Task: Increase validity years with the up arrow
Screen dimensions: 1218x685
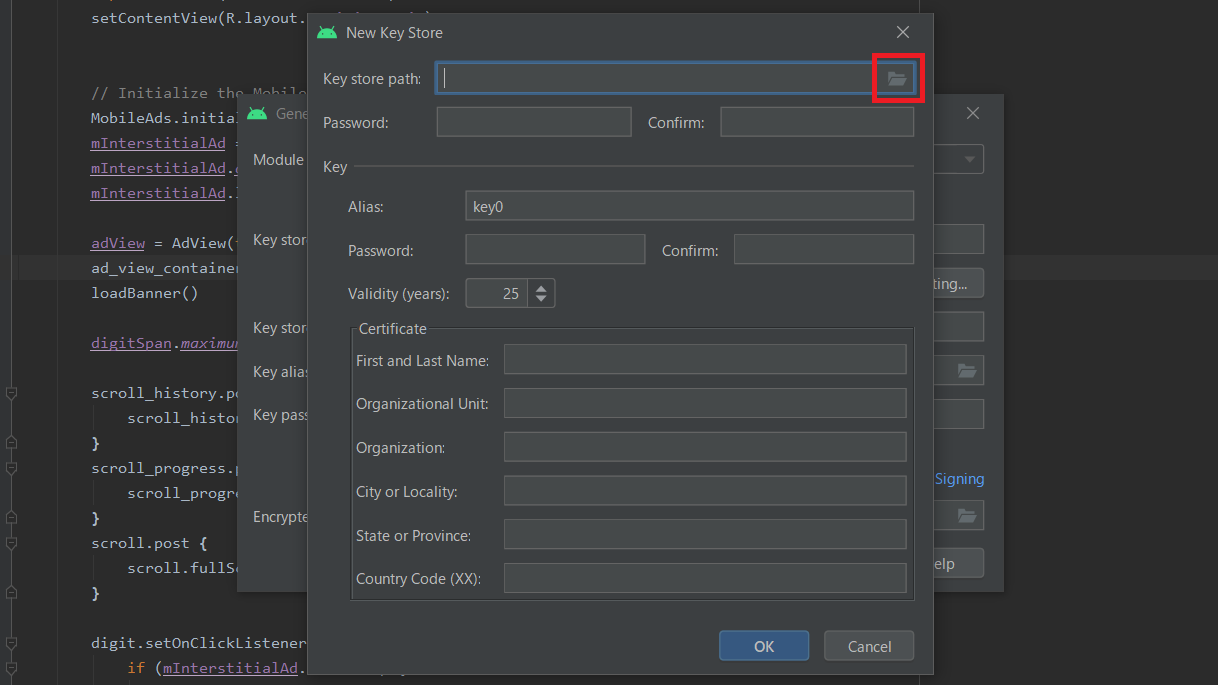Action: (541, 287)
